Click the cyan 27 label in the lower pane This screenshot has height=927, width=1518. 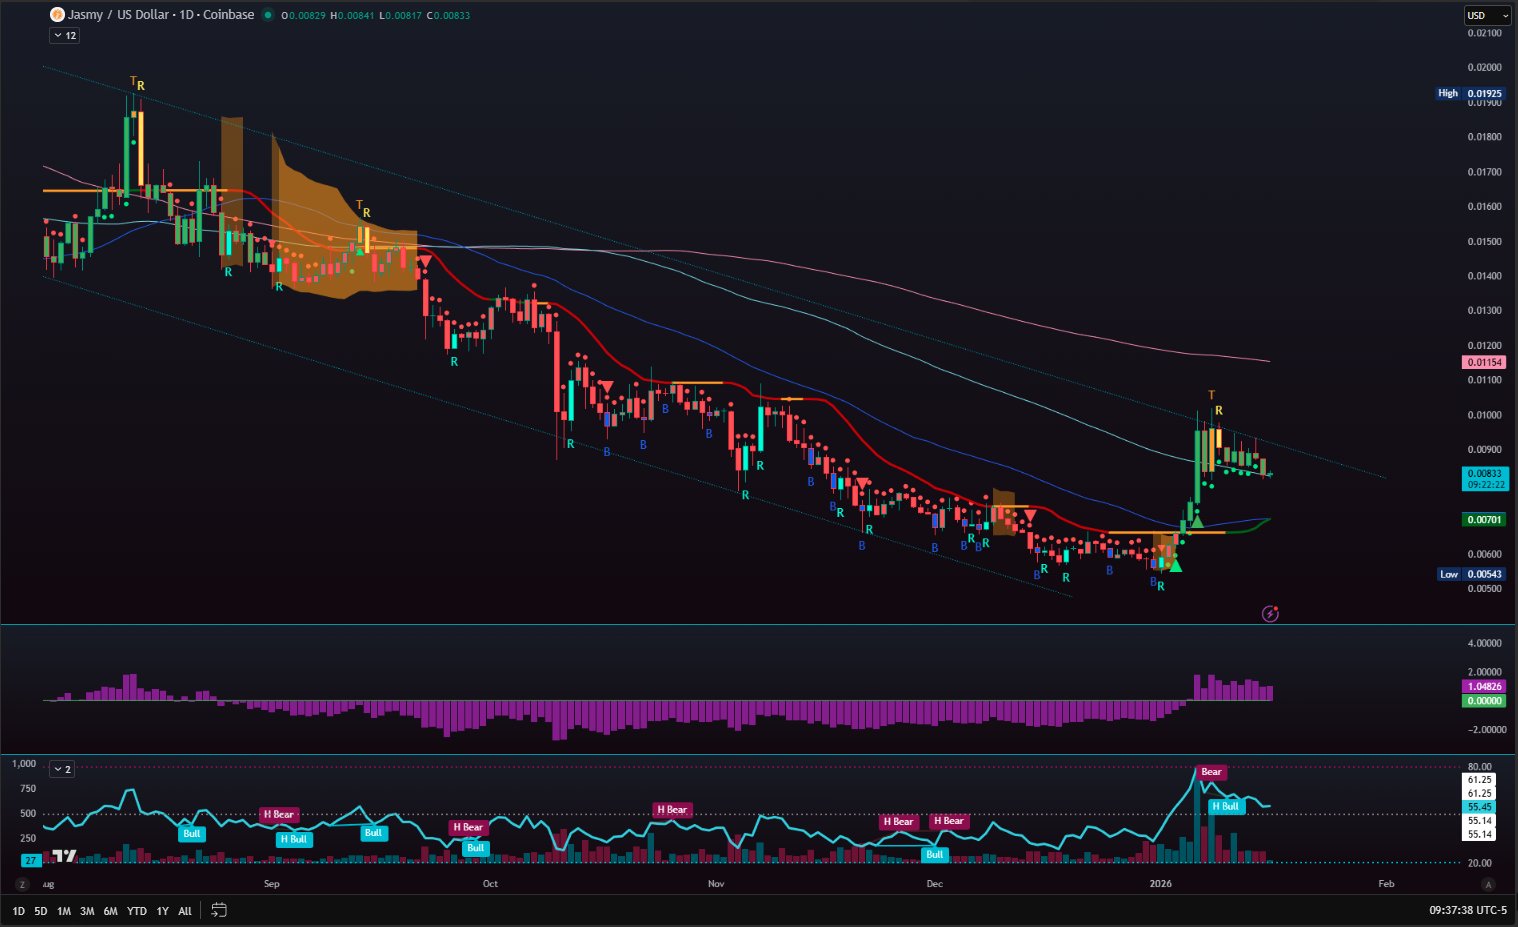[x=31, y=860]
